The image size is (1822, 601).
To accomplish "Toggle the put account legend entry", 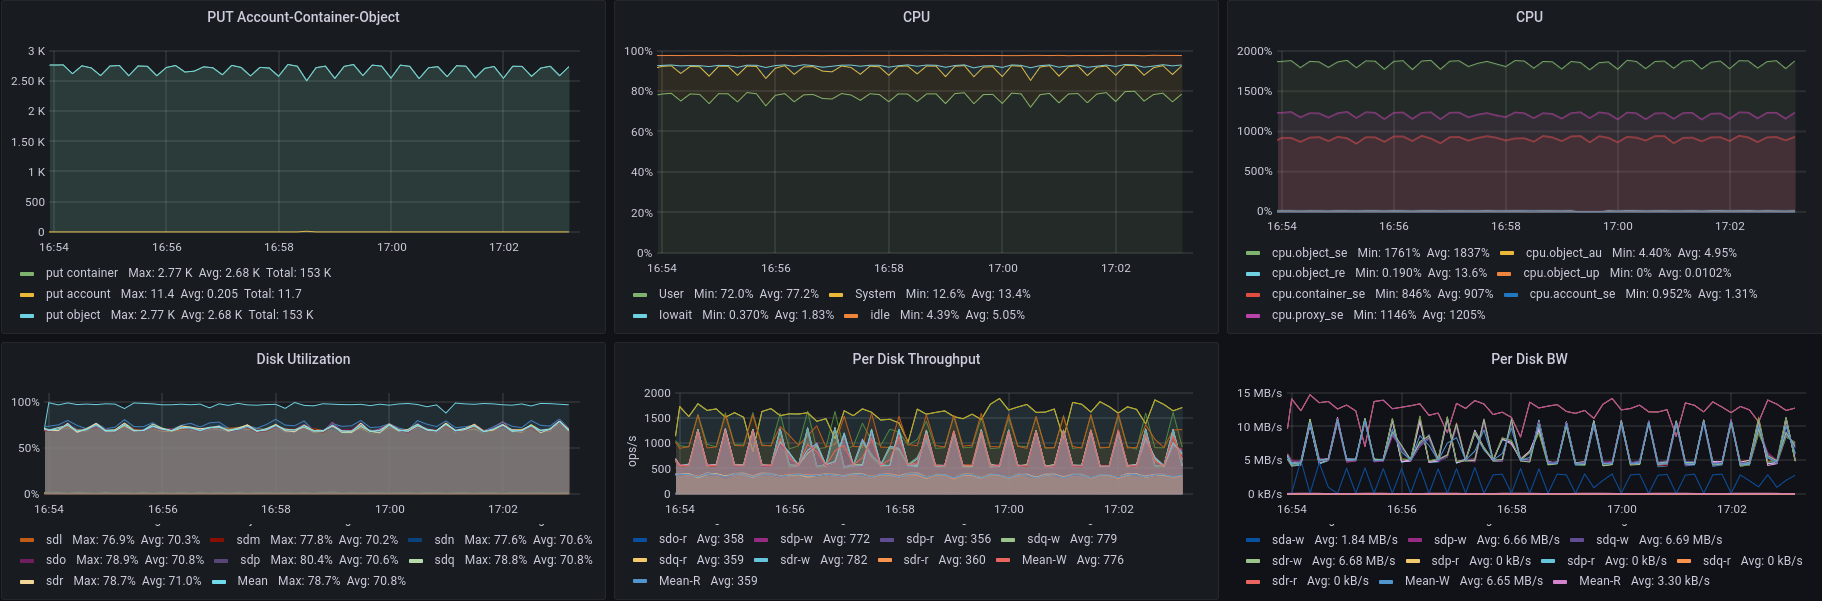I will (x=77, y=294).
